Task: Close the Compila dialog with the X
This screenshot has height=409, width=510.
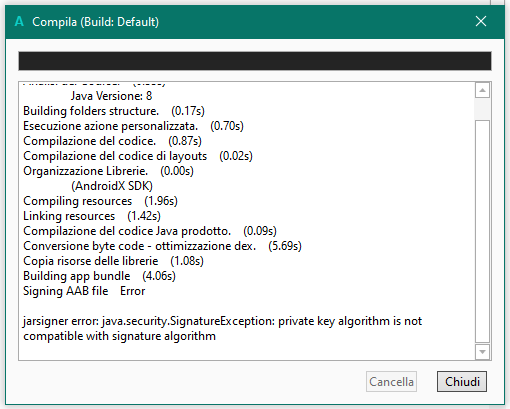Action: click(x=481, y=21)
